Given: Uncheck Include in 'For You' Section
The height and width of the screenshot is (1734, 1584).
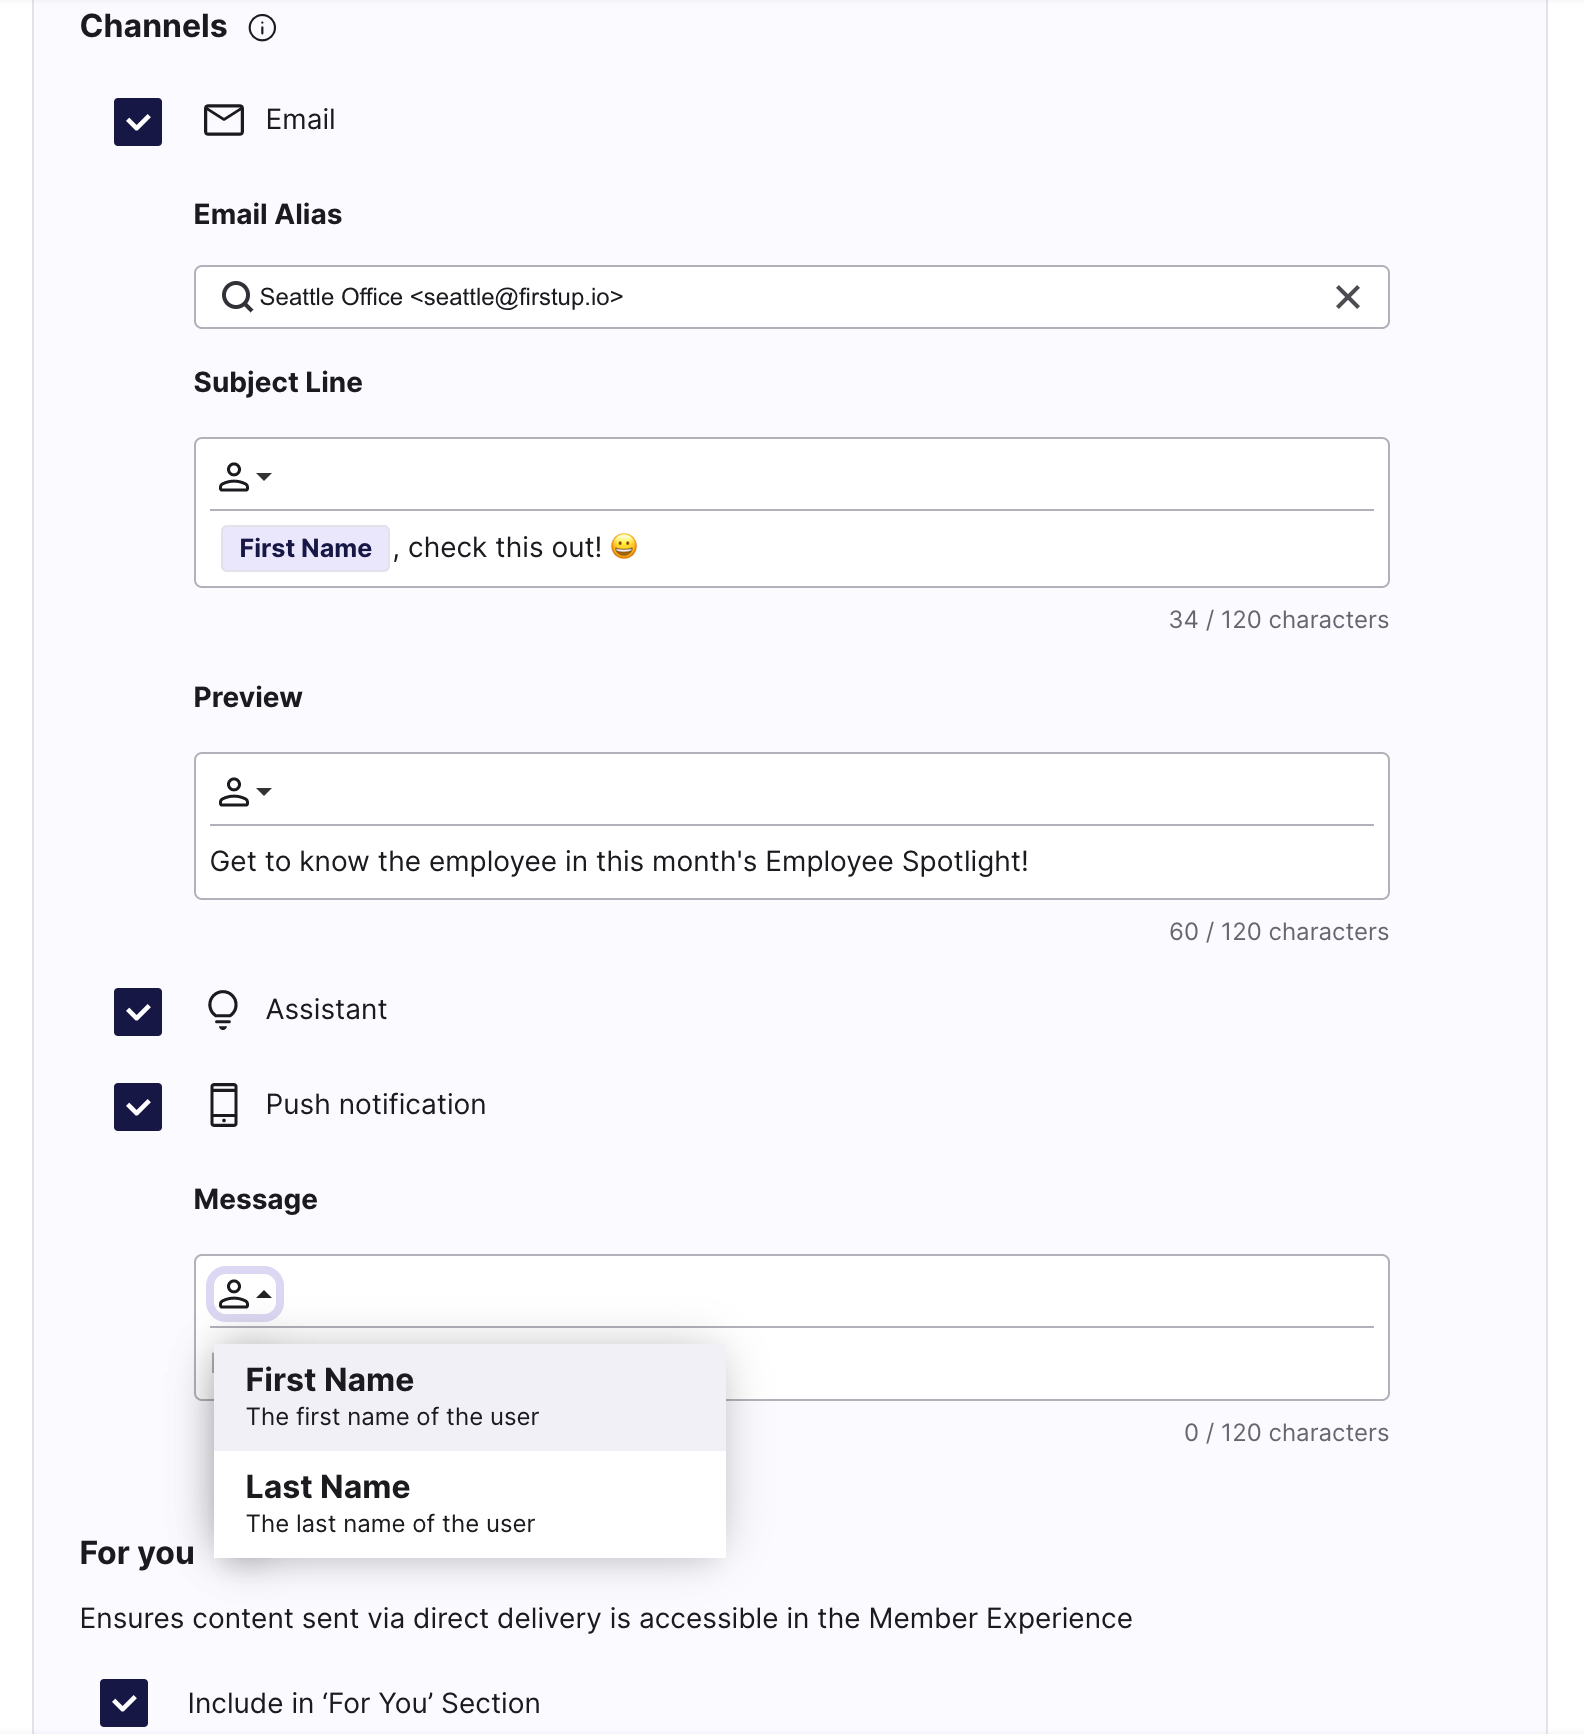Looking at the screenshot, I should click(x=123, y=1703).
